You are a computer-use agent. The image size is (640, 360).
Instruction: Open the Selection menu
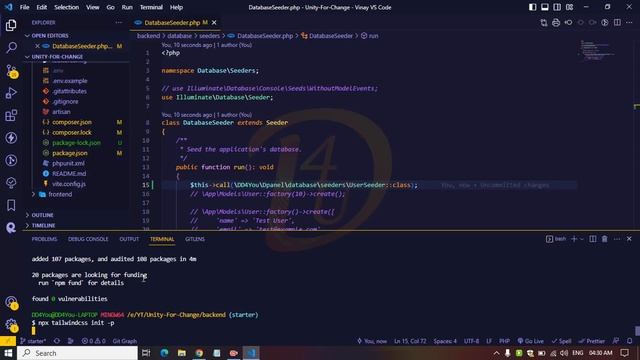click(67, 7)
